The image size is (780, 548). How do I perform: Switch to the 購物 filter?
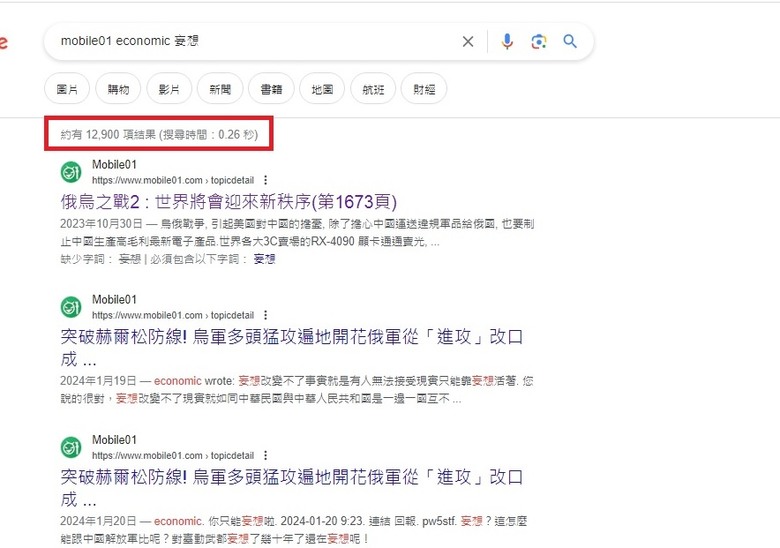point(118,89)
